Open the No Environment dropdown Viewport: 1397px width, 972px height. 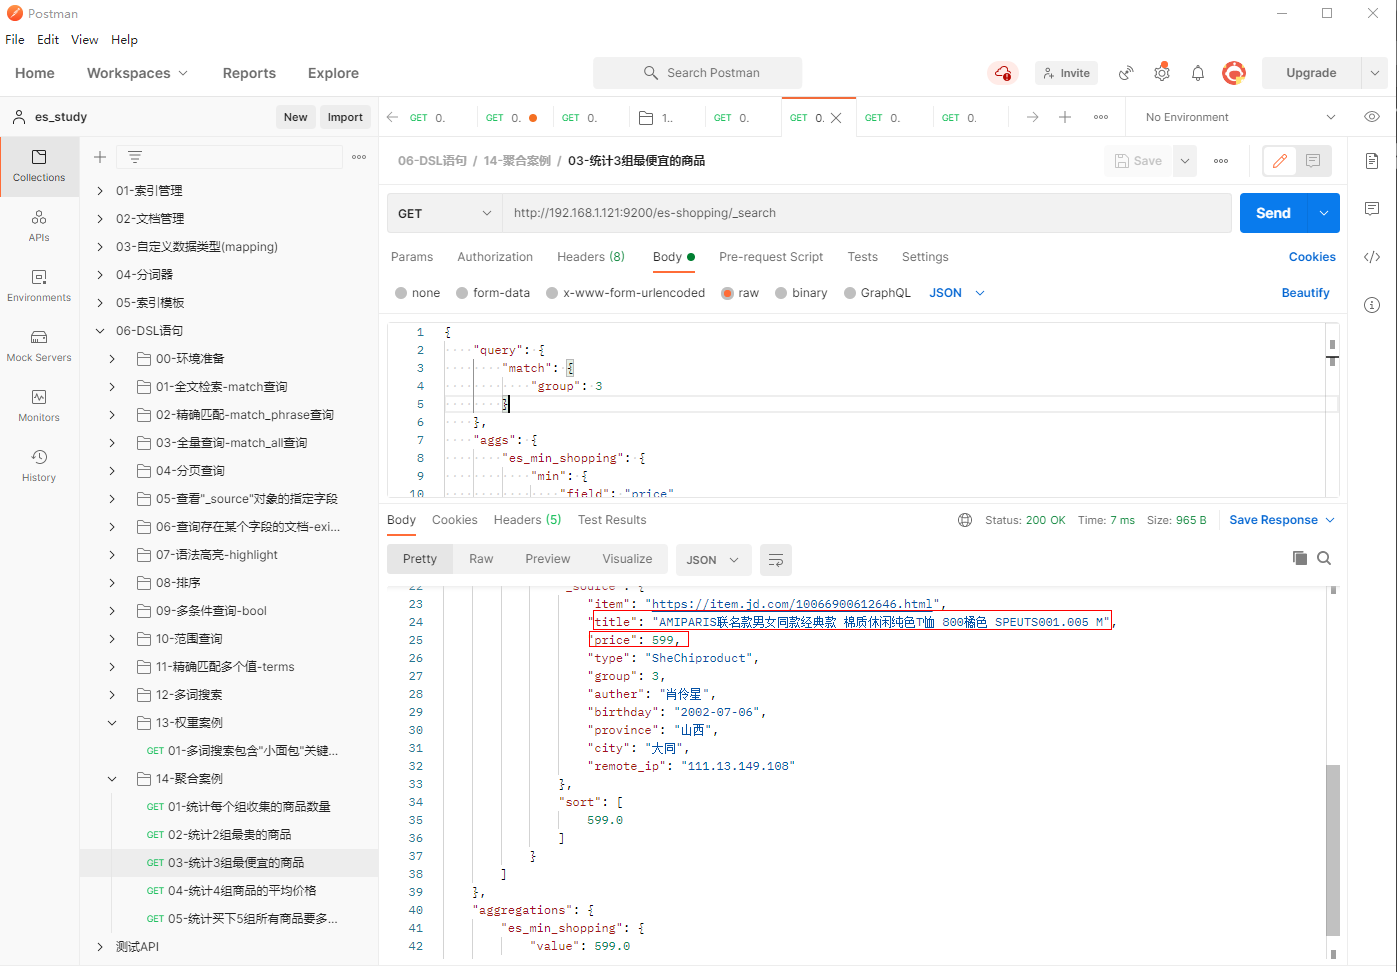pyautogui.click(x=1239, y=117)
